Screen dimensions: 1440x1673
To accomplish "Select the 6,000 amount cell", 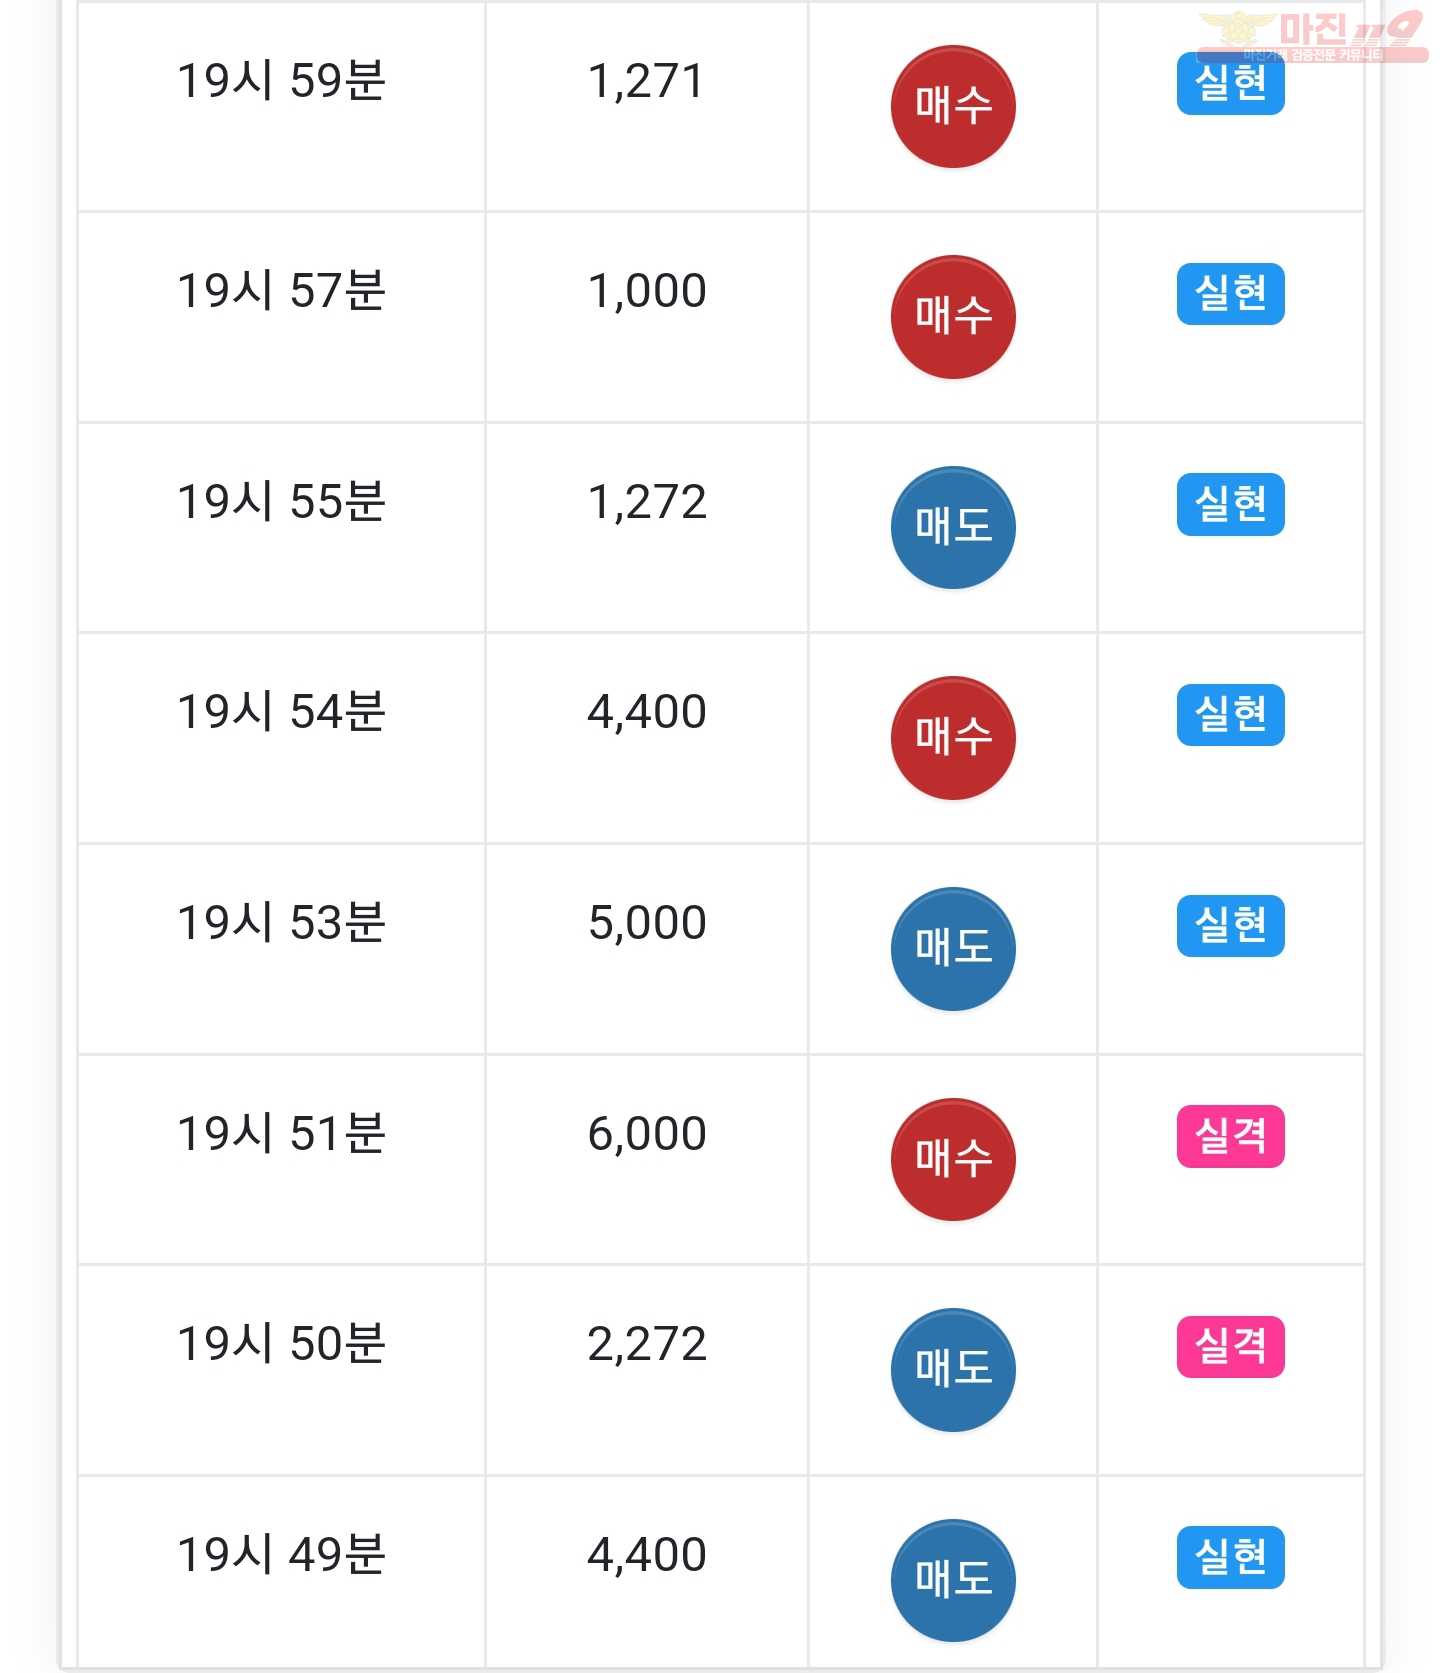I will (x=647, y=1159).
